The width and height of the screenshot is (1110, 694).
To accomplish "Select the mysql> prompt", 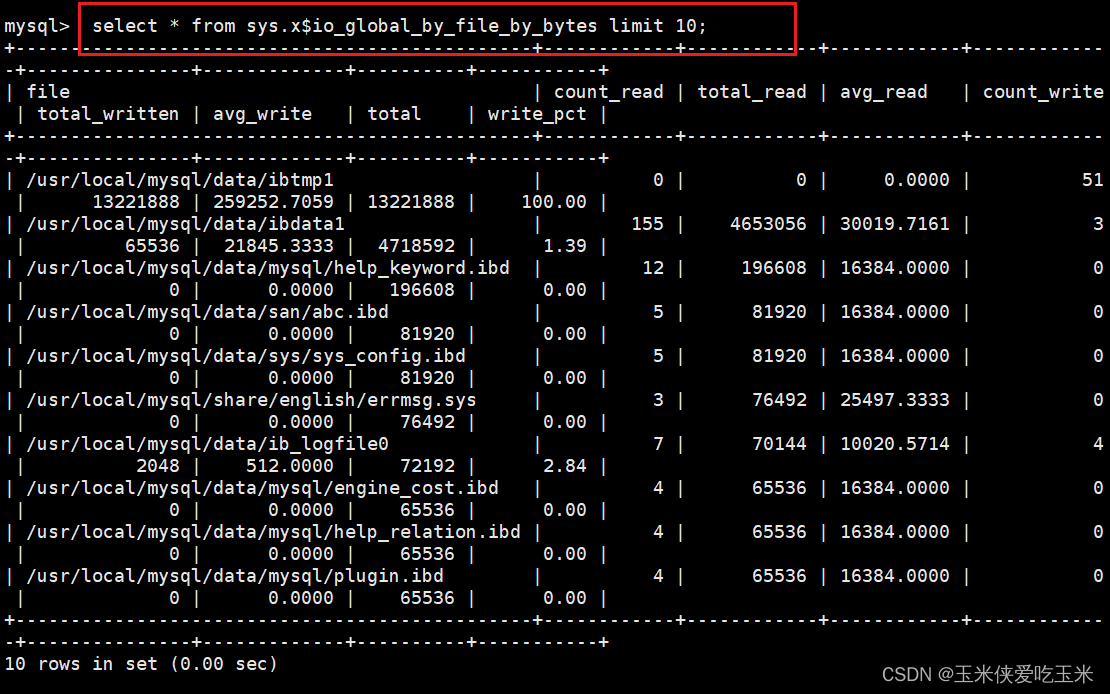I will click(x=36, y=26).
